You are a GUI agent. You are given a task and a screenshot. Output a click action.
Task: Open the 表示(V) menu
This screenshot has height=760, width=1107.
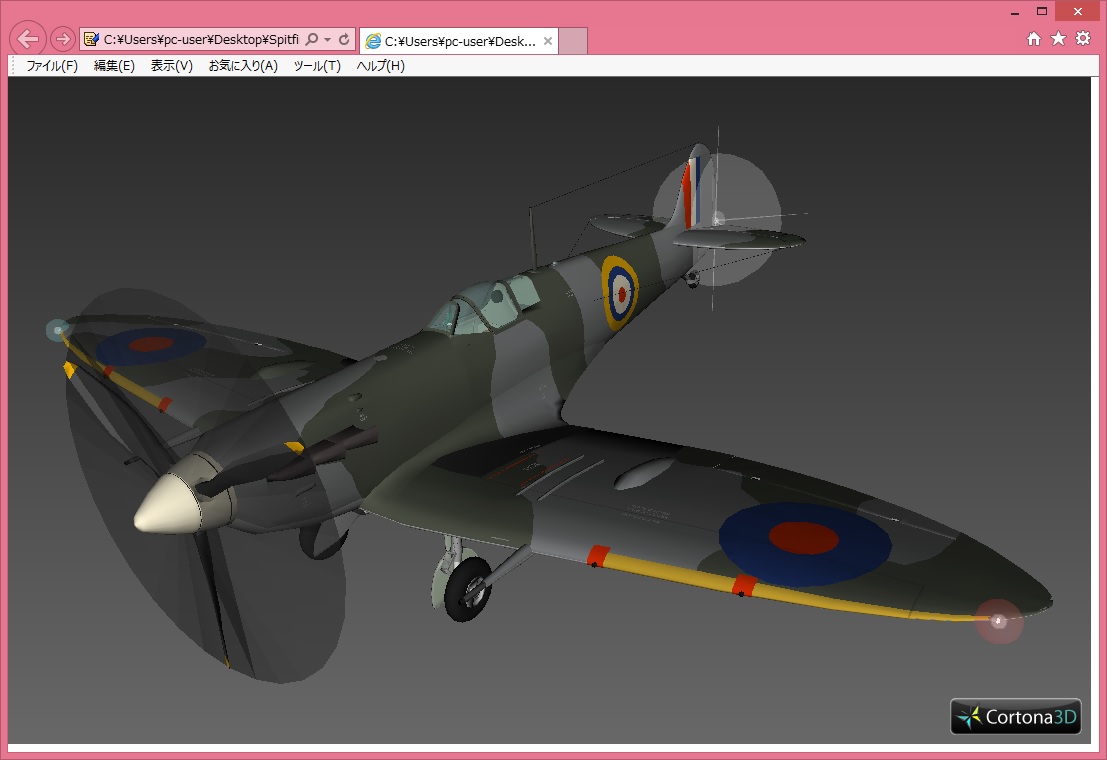tap(171, 66)
